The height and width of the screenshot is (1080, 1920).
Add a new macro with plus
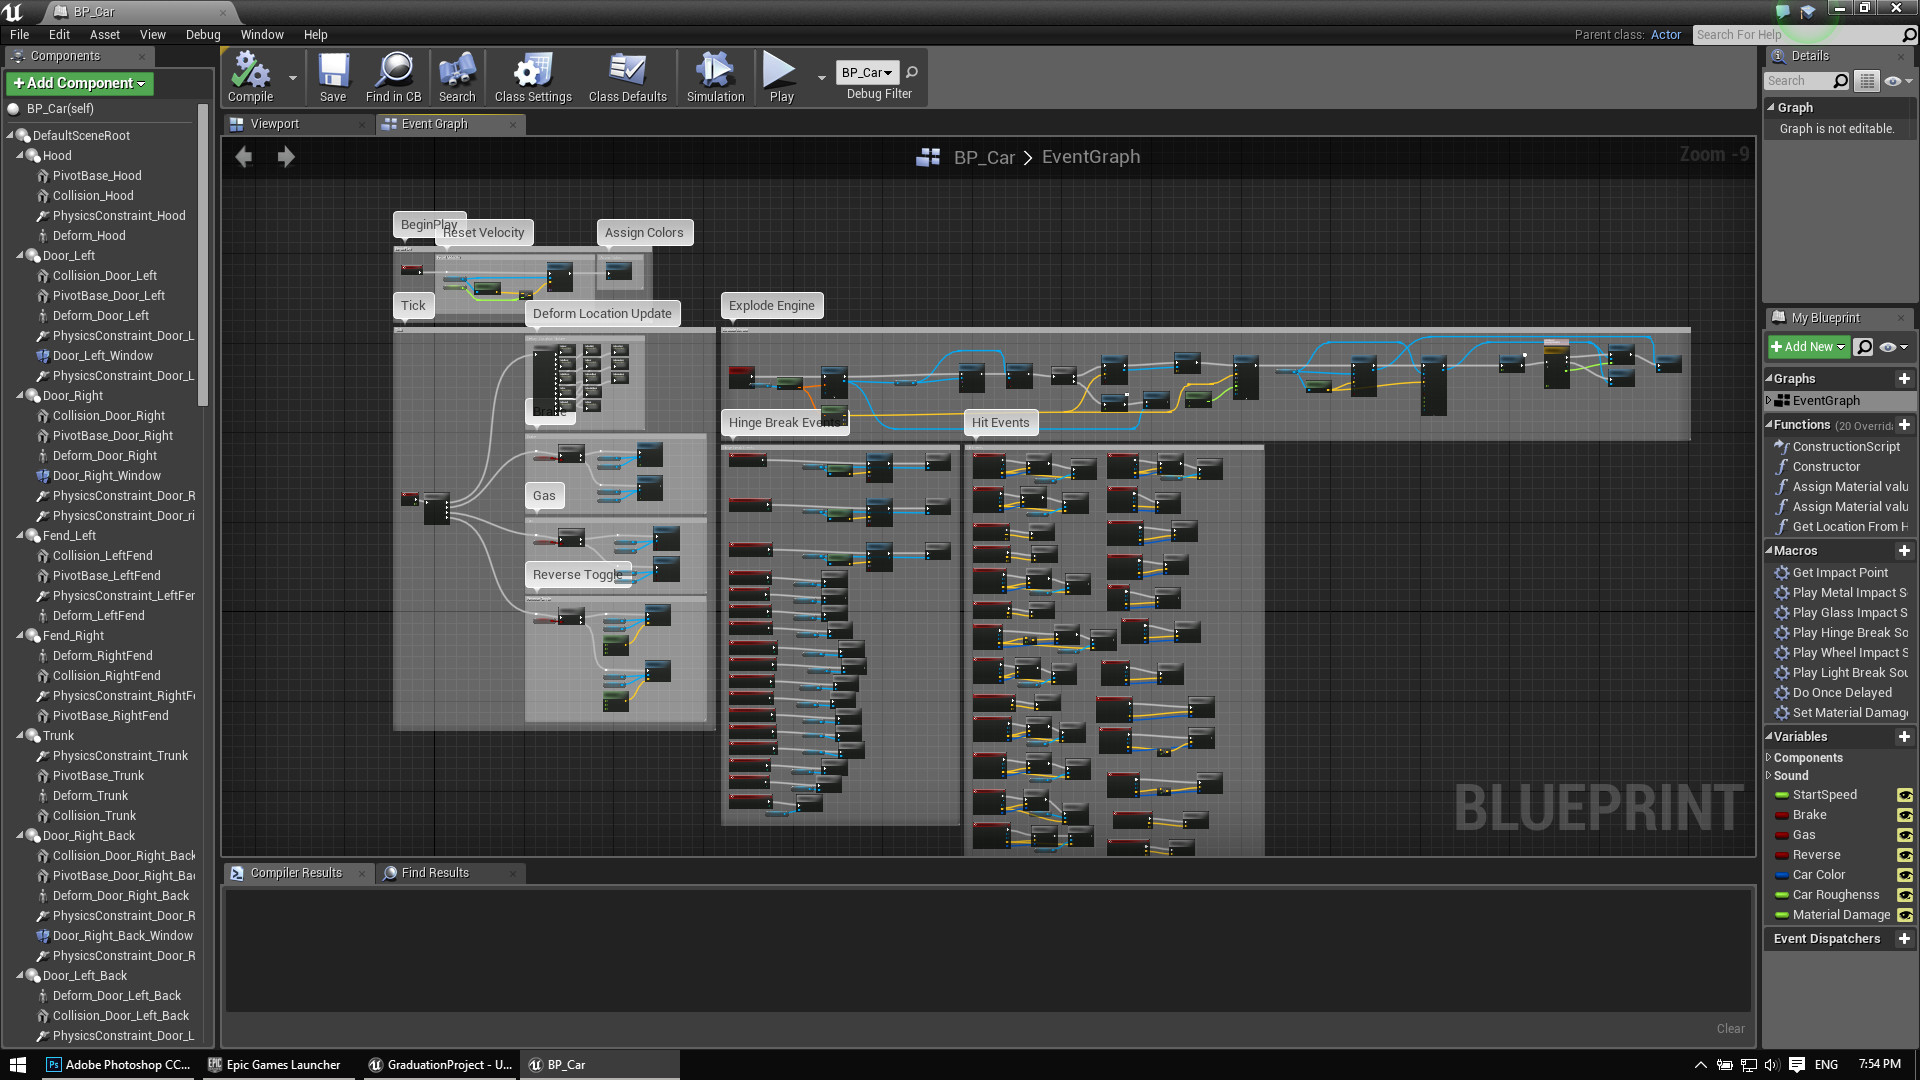1904,551
